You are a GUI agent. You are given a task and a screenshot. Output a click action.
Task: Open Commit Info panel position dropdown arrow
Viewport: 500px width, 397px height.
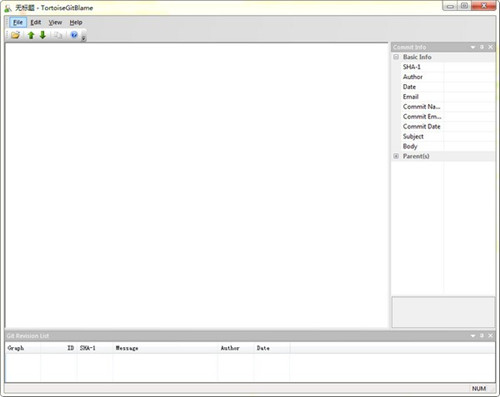click(473, 47)
